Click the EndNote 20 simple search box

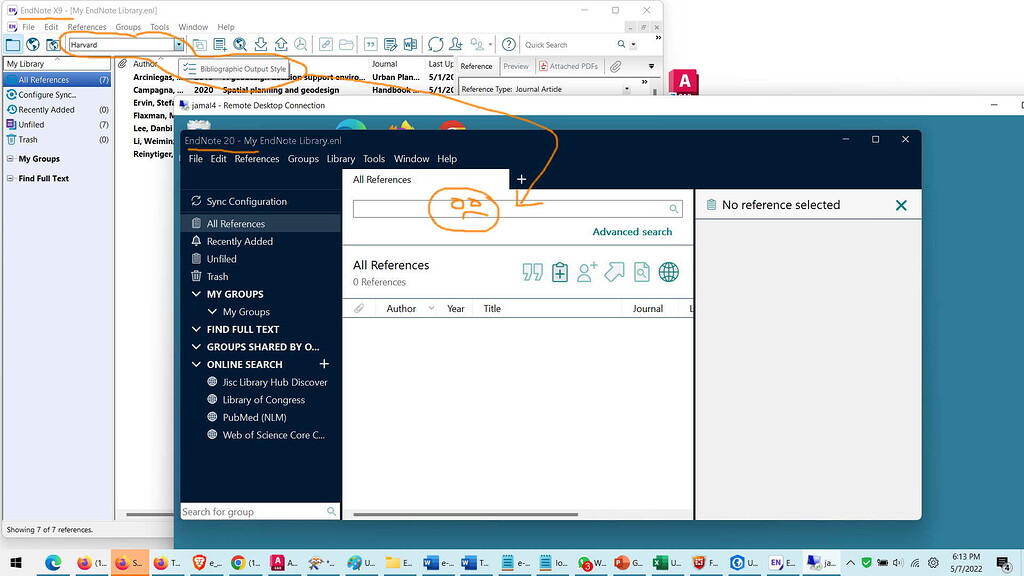coord(518,209)
